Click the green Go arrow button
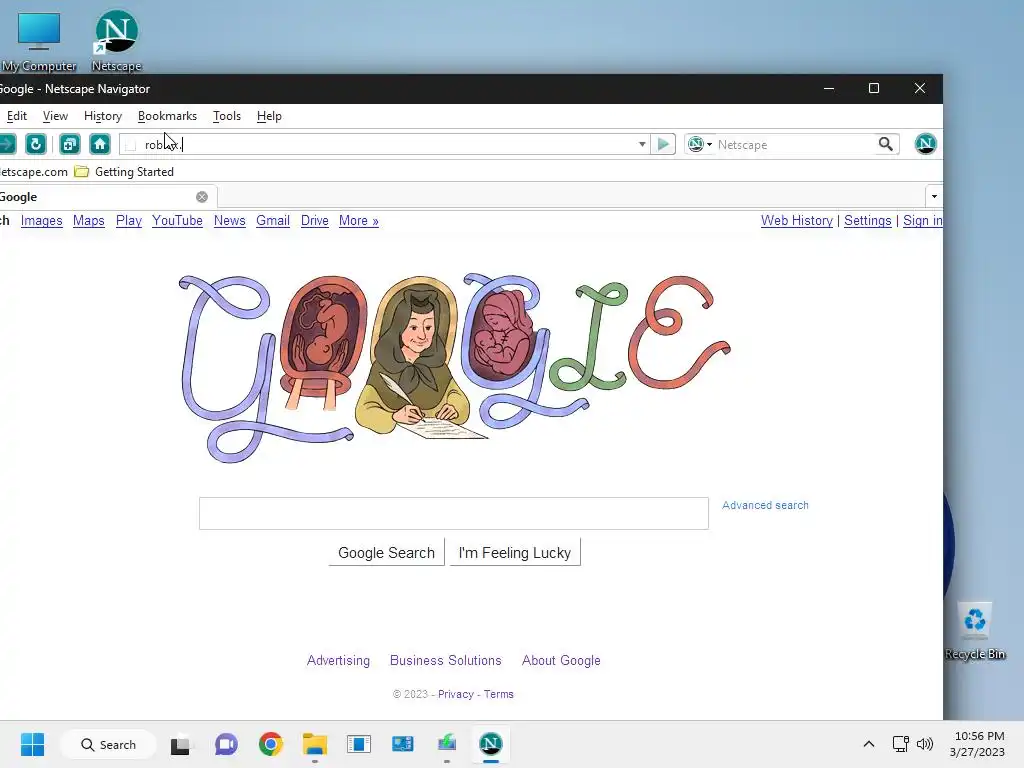Screen dimensions: 1024x768 [663, 144]
